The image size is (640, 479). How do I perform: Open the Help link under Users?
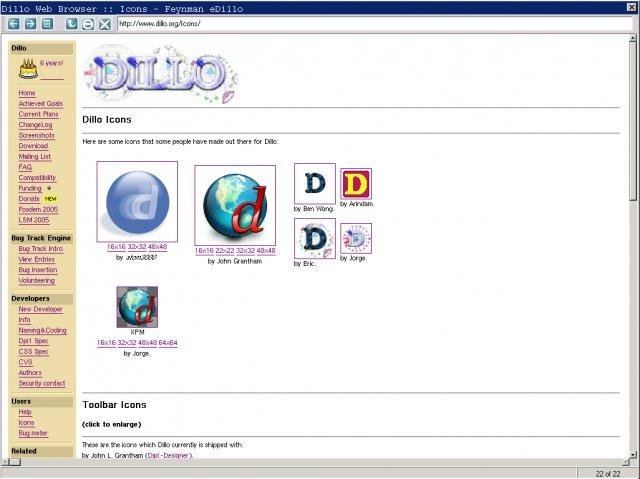[25, 412]
